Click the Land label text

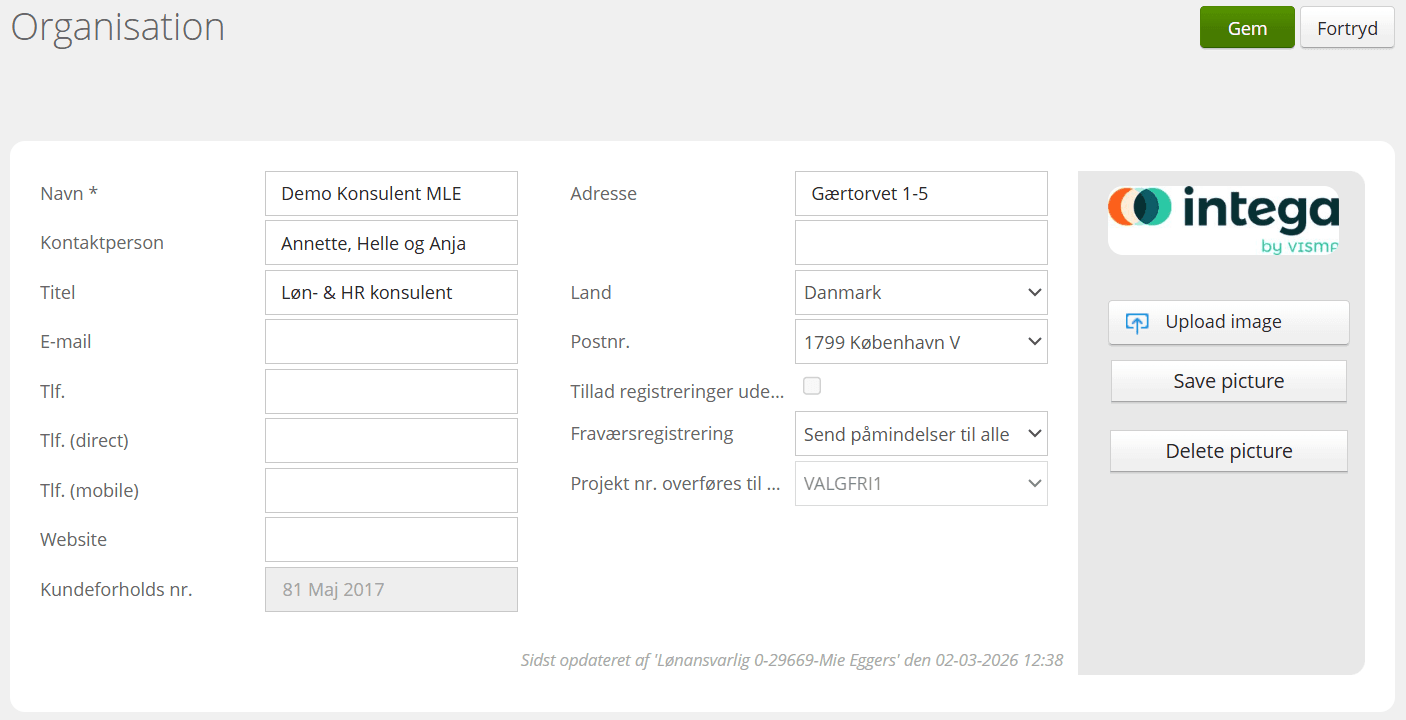[591, 293]
